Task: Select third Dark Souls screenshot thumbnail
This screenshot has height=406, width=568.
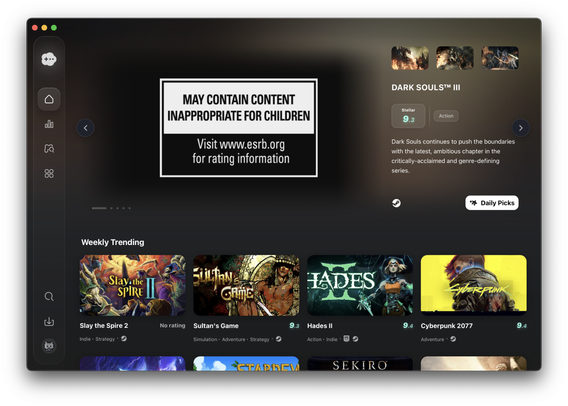Action: [x=500, y=58]
